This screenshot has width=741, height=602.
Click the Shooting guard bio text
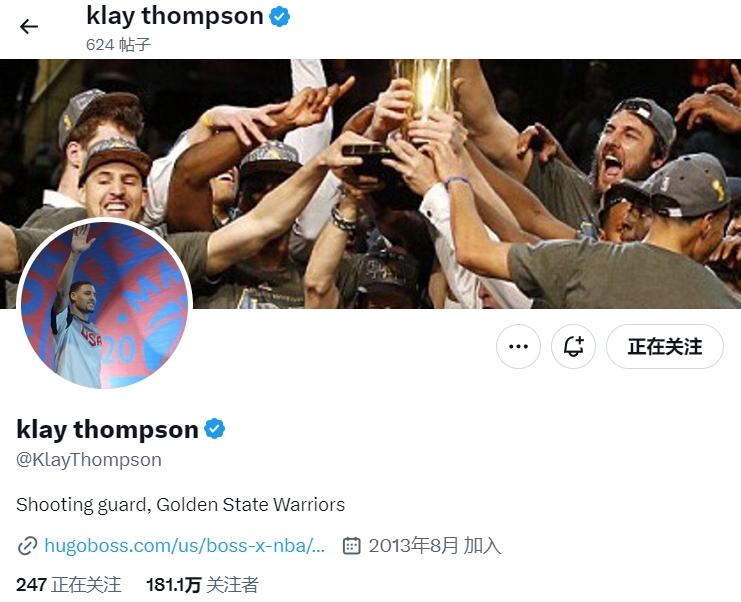(181, 505)
